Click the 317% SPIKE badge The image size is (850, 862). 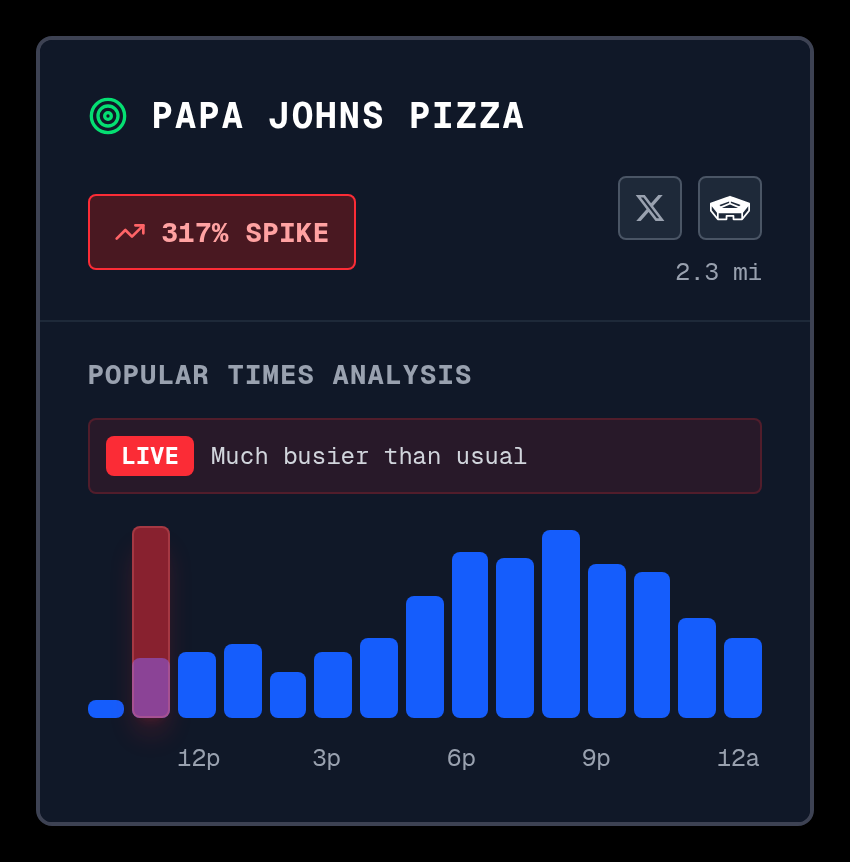point(222,232)
